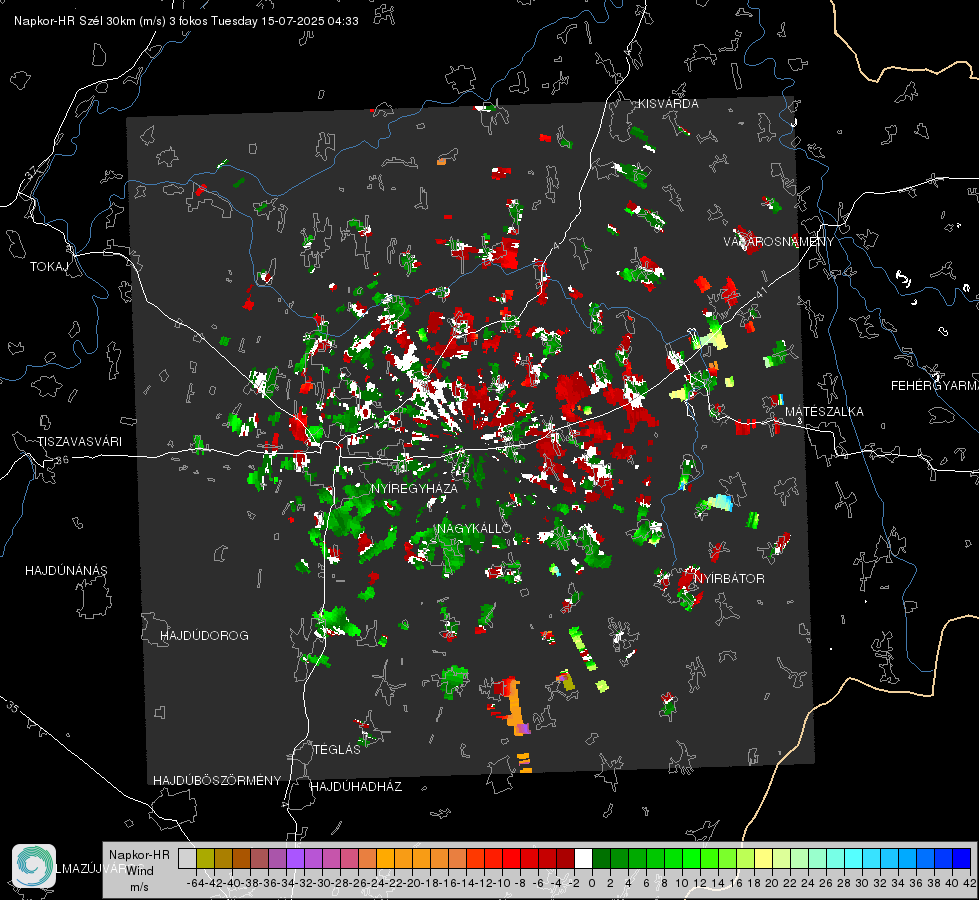Screen dimensions: 979x900
Task: Select the MÁTÉSZALKA town label
Action: (x=824, y=412)
